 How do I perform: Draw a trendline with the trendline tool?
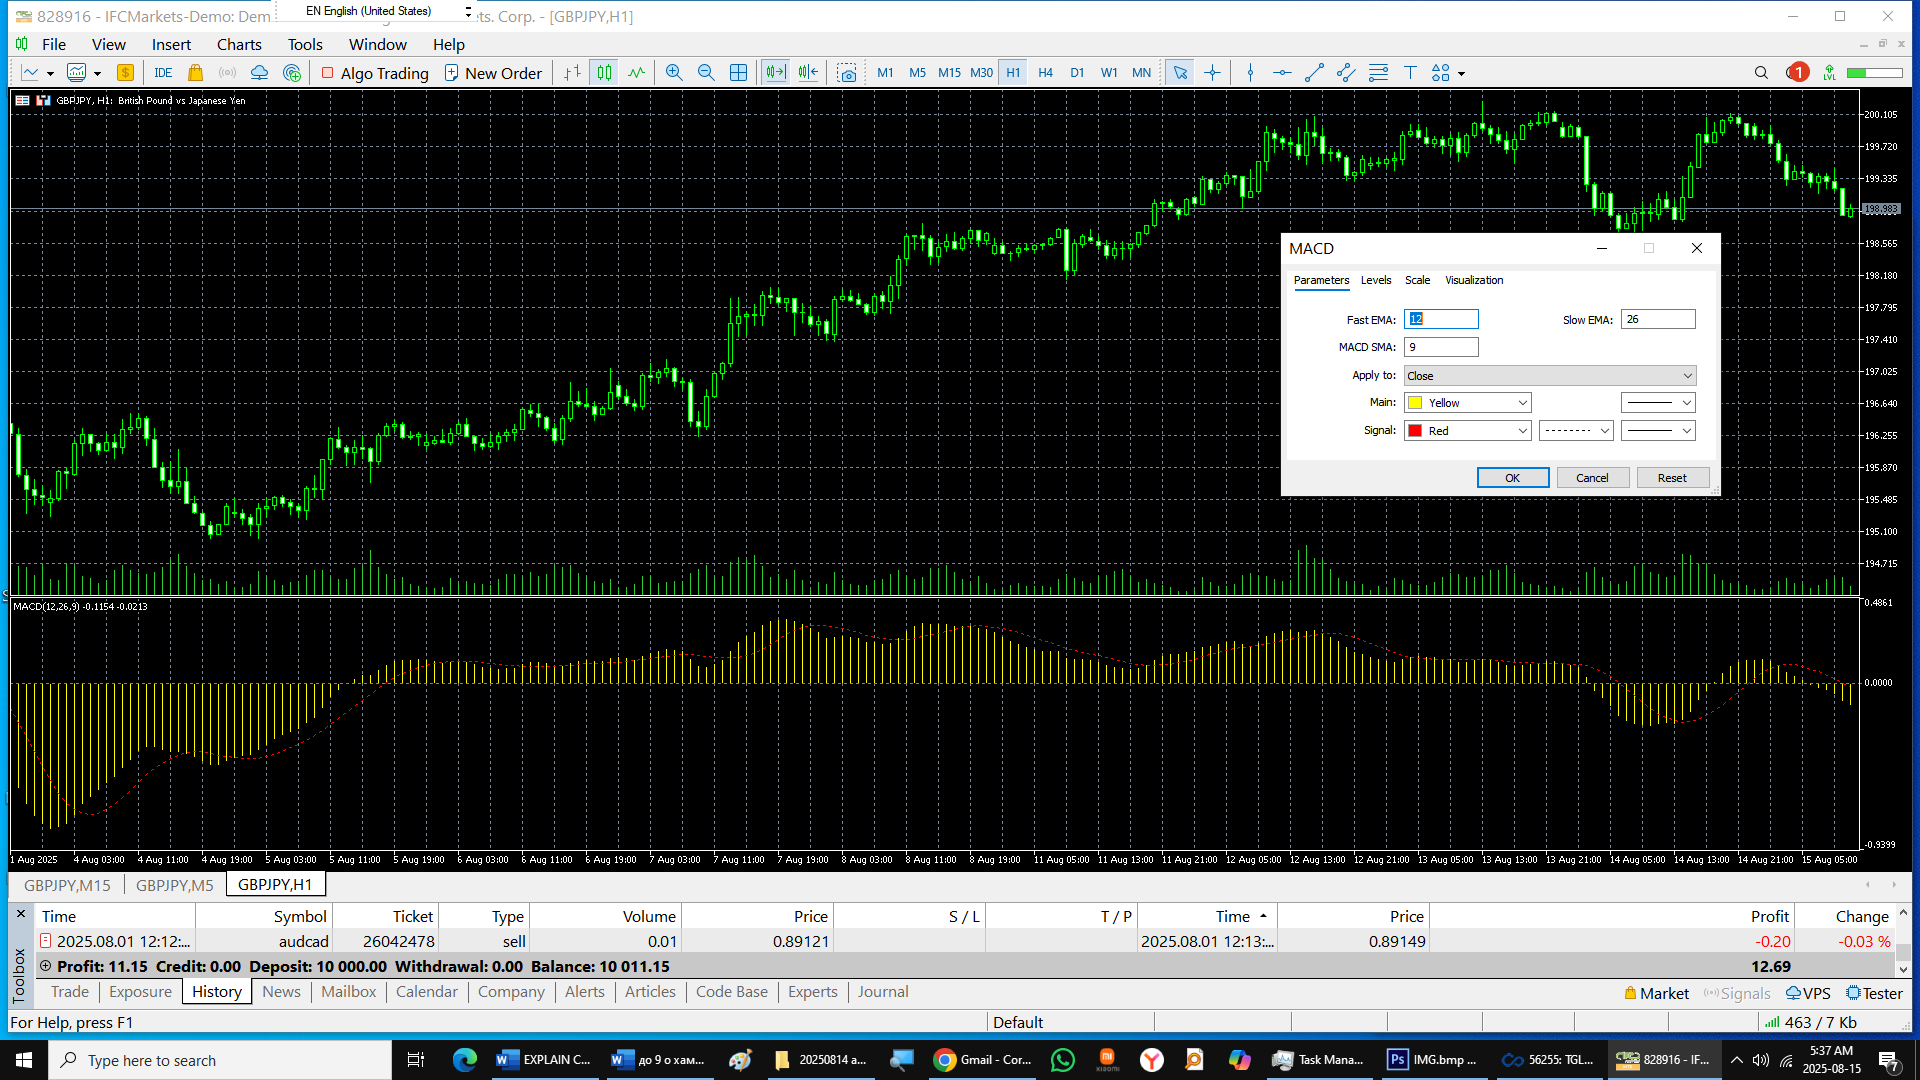[x=1314, y=73]
